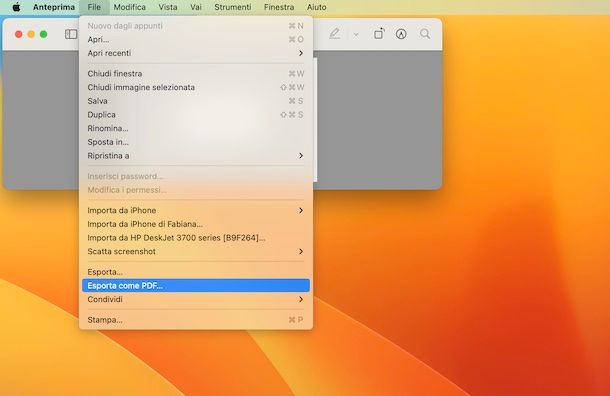Open the Vista menu
Viewport: 610px width, 396px height.
pyautogui.click(x=168, y=7)
